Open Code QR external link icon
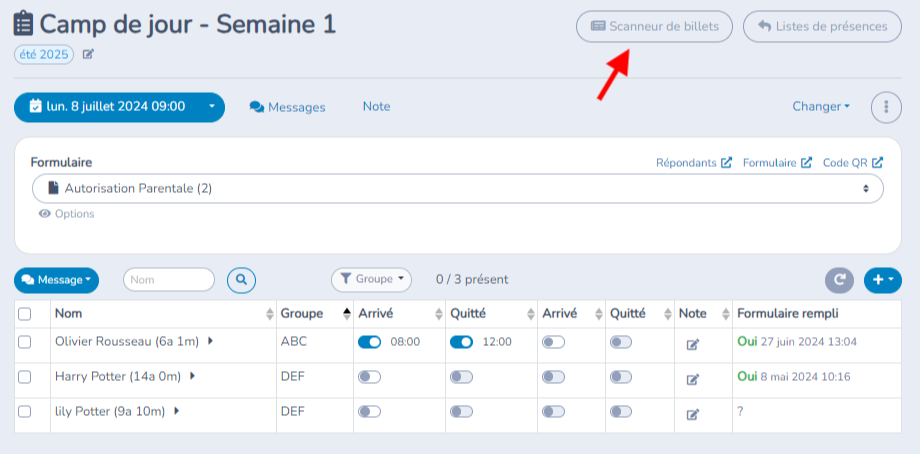The image size is (920, 455). coord(877,163)
